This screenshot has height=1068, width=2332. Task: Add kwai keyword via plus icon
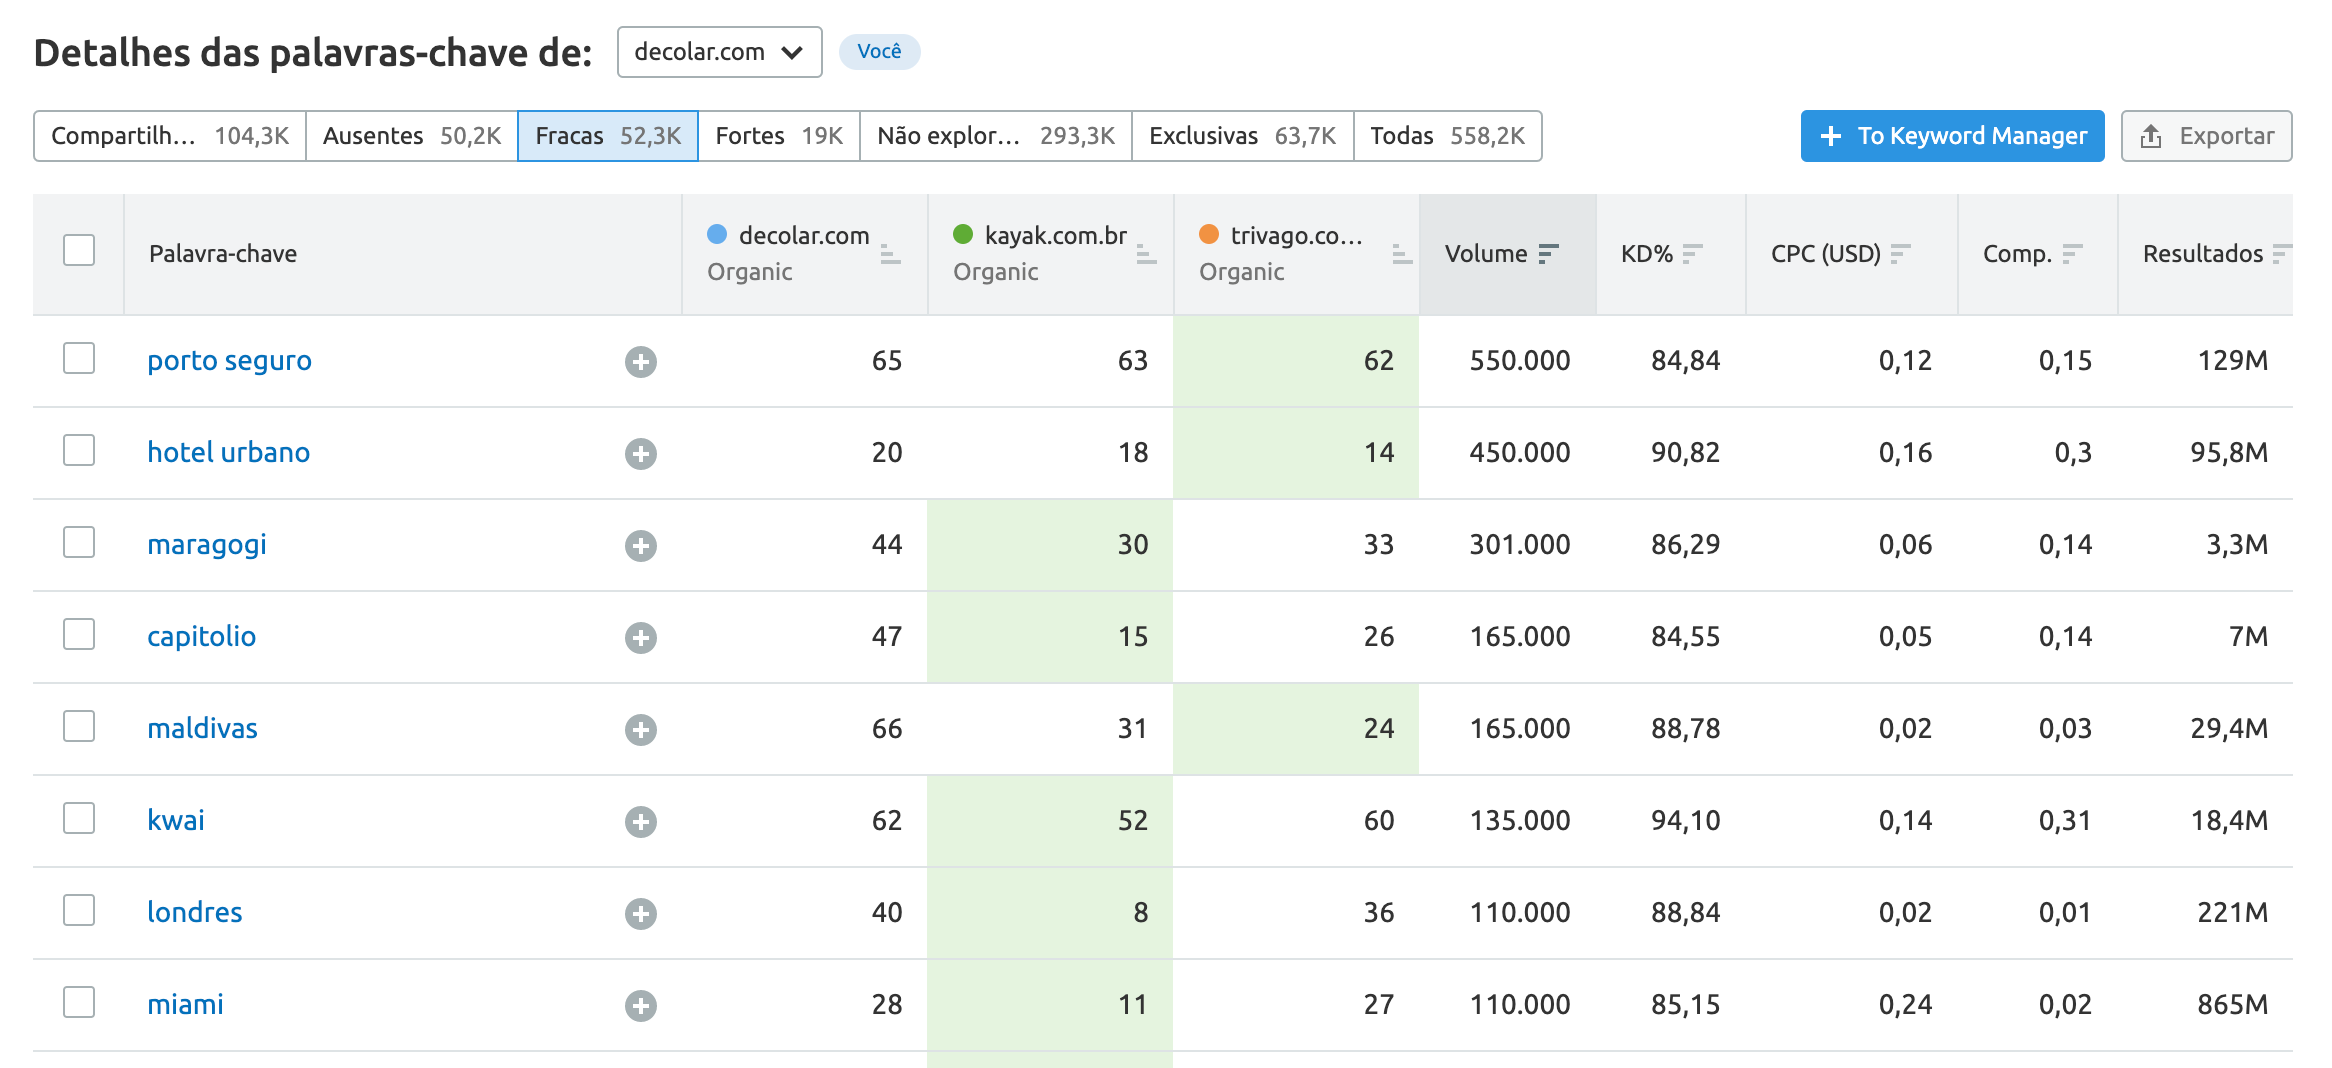click(641, 822)
